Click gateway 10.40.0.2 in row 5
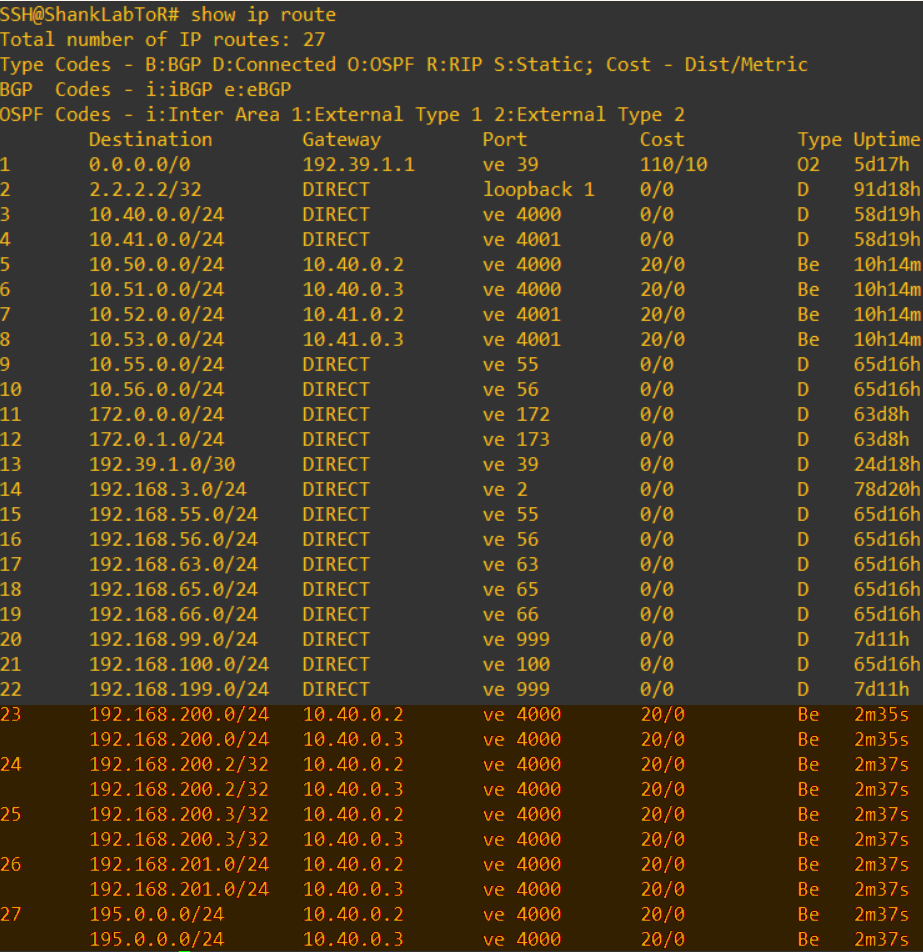This screenshot has width=923, height=952. tap(353, 264)
